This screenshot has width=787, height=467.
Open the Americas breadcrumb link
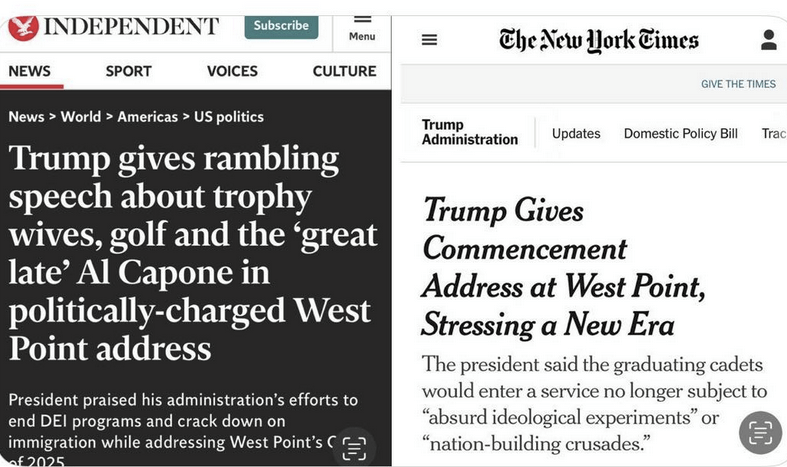[147, 116]
